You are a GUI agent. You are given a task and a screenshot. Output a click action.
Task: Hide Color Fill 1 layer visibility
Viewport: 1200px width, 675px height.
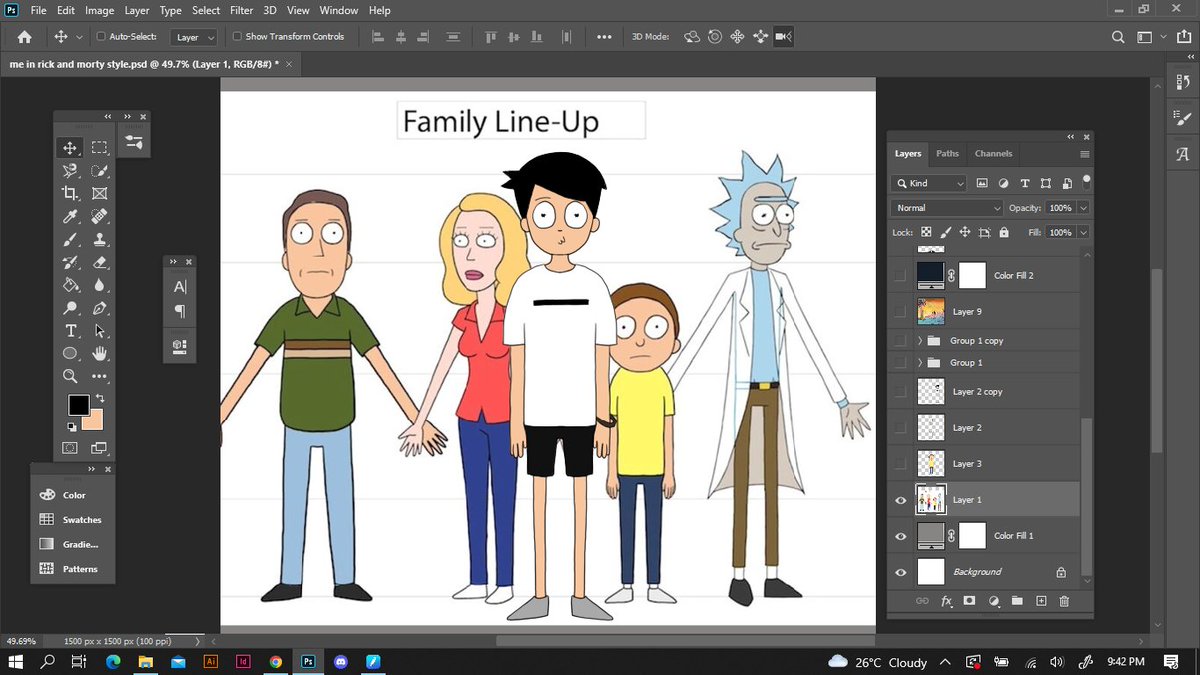pyautogui.click(x=900, y=536)
